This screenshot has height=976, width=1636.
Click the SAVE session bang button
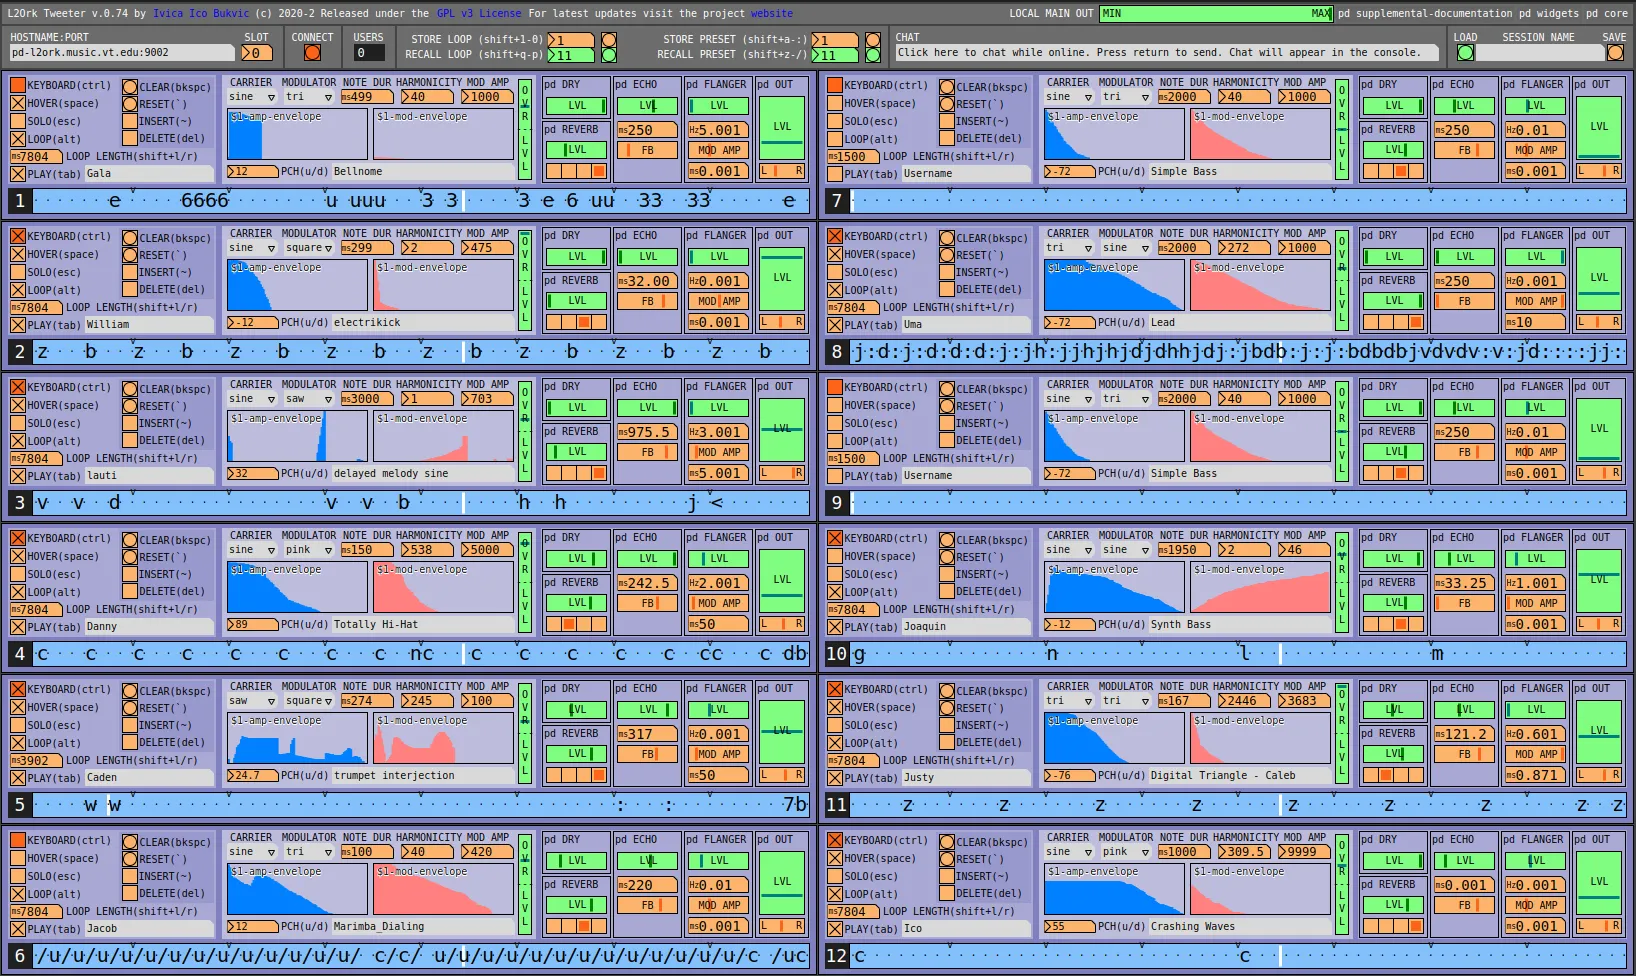[x=1614, y=52]
